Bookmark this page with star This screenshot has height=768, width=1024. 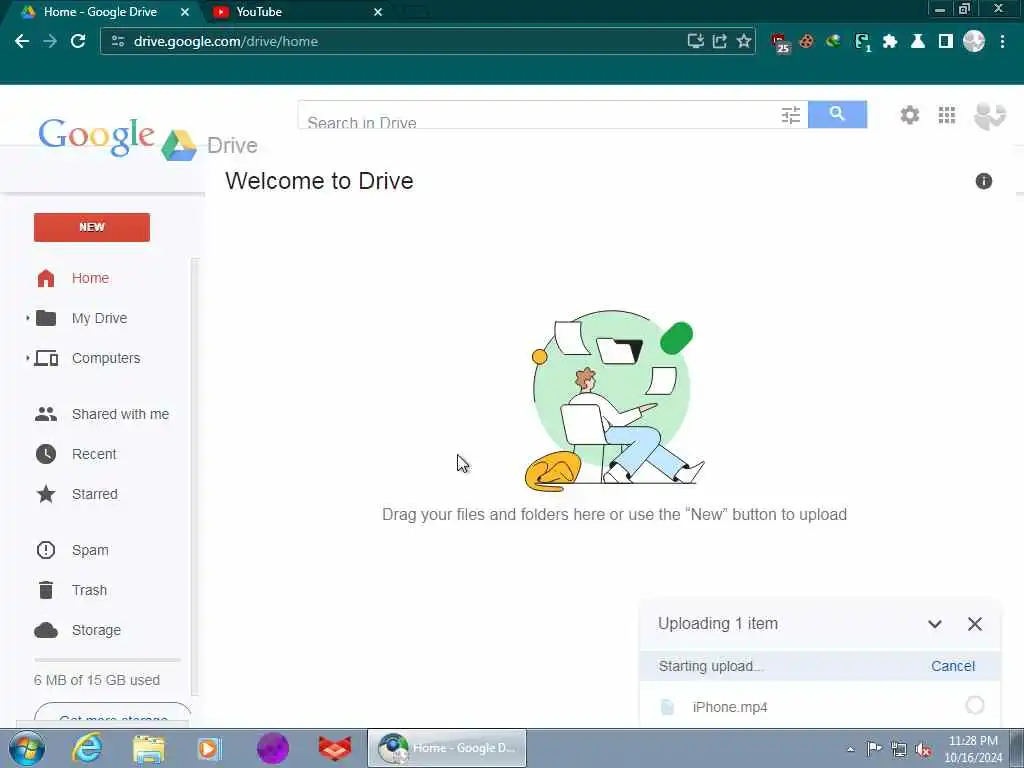pyautogui.click(x=743, y=41)
